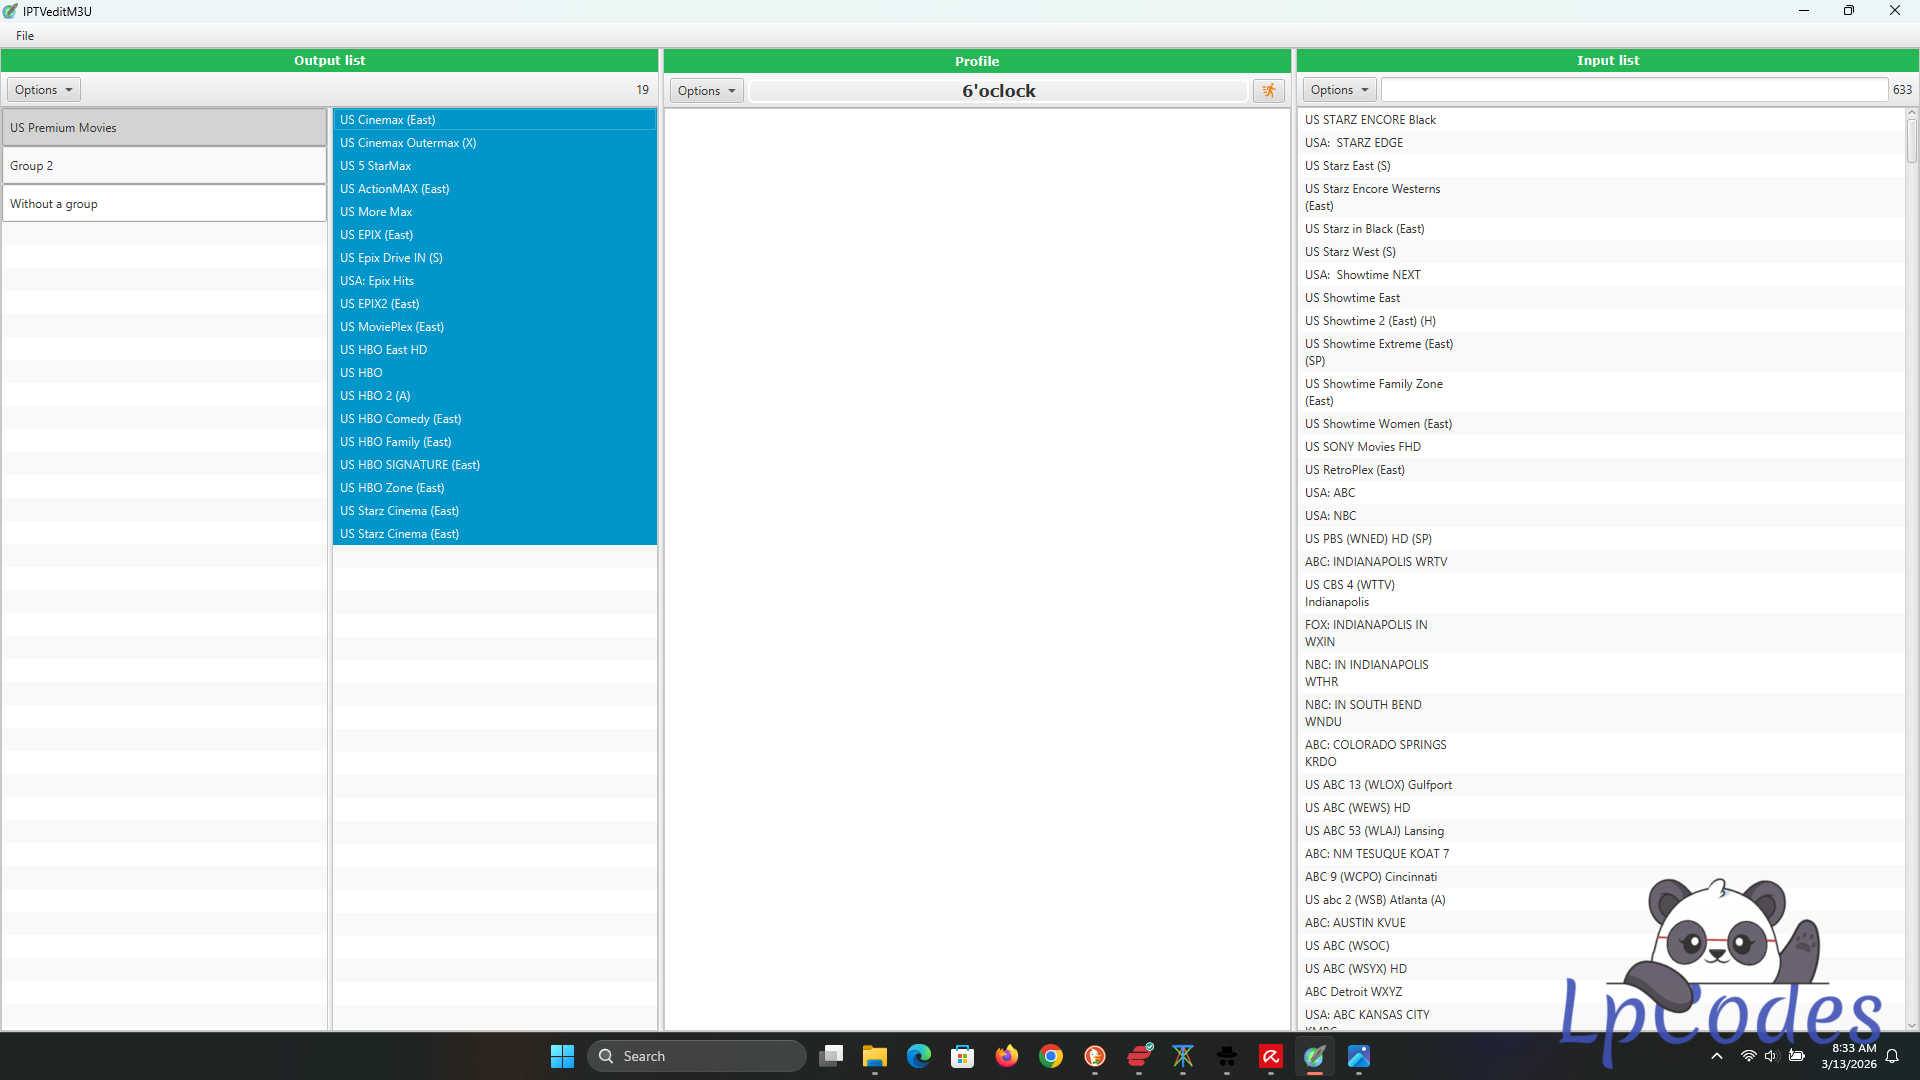The height and width of the screenshot is (1080, 1920).
Task: Select the Group 2 group
Action: pyautogui.click(x=164, y=166)
